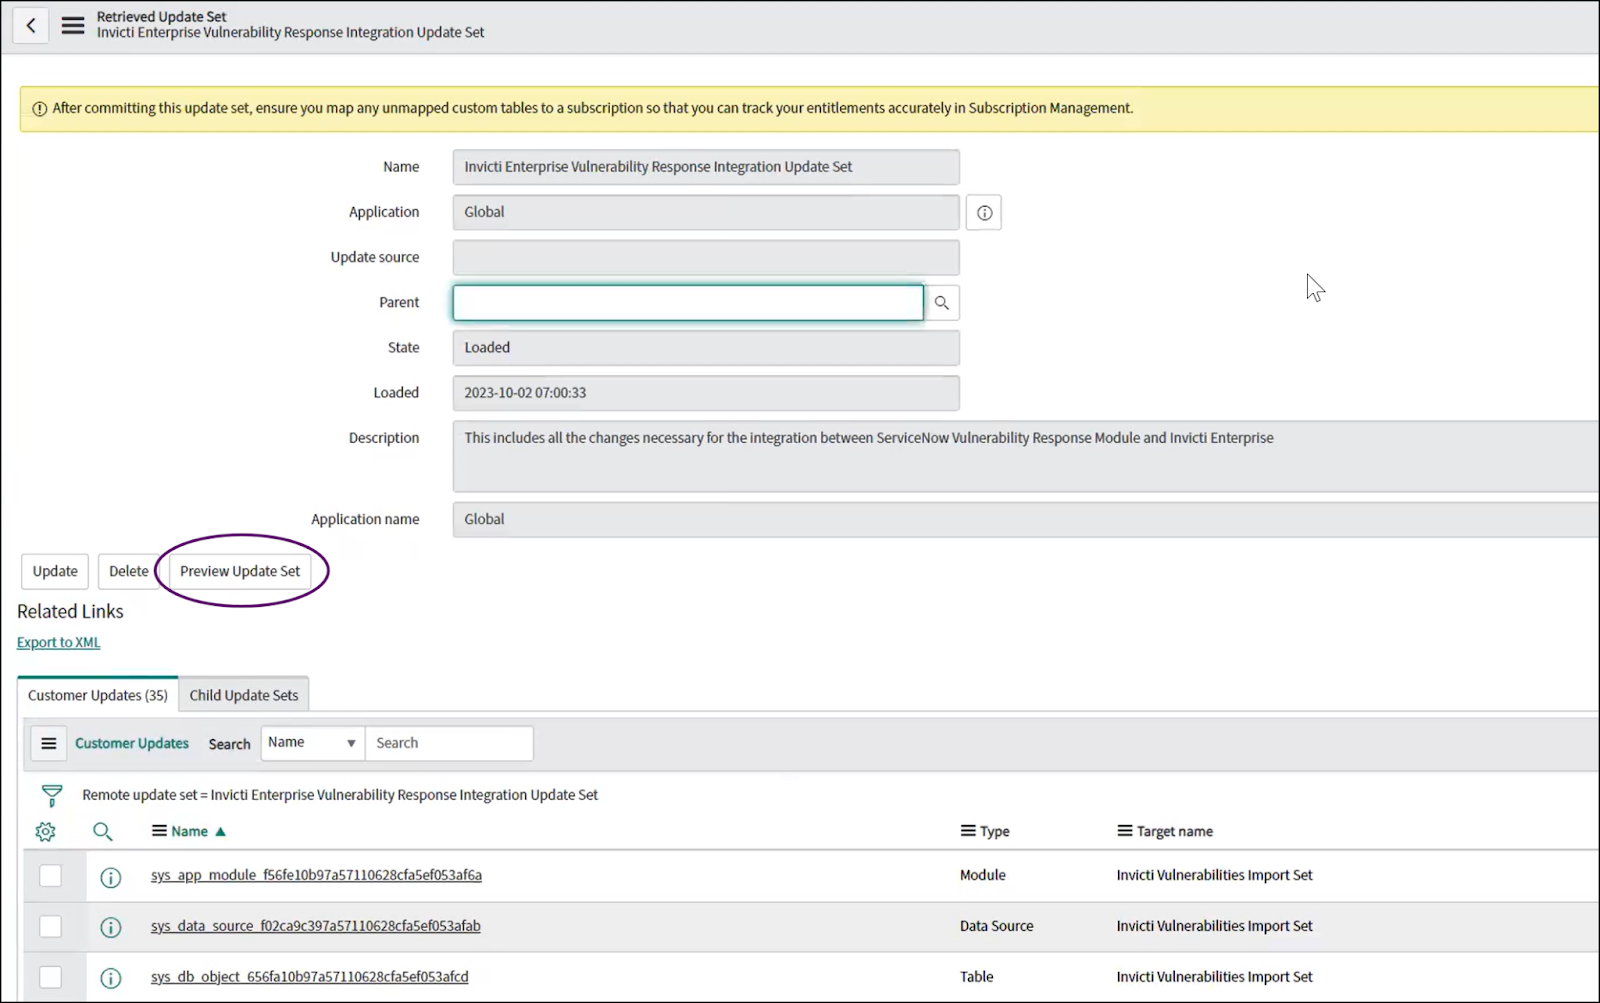Click the back navigation arrow at top left
Viewport: 1600px width, 1003px height.
pos(30,24)
